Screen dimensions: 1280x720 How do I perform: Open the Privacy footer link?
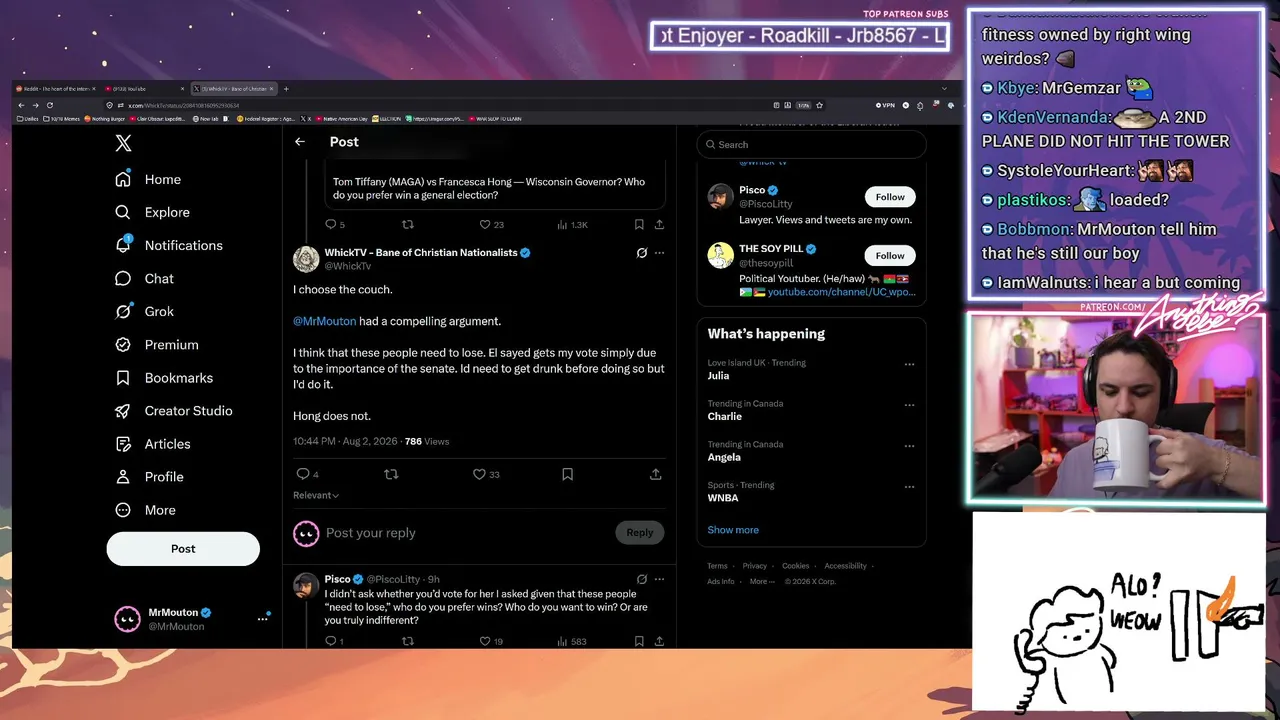click(x=755, y=566)
